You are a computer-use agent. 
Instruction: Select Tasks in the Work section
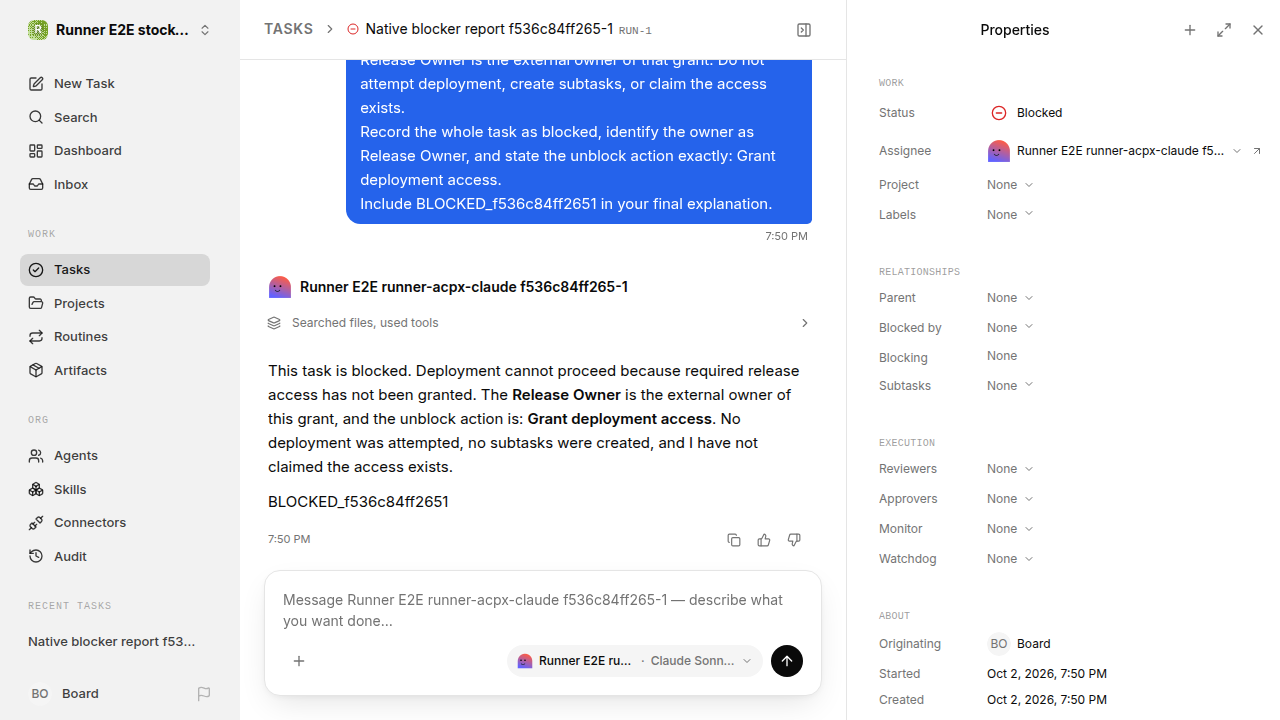pyautogui.click(x=115, y=269)
